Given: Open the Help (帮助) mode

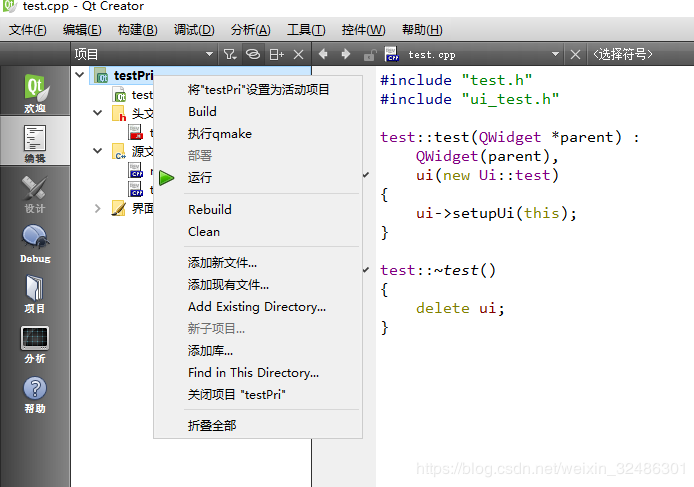Looking at the screenshot, I should pyautogui.click(x=35, y=394).
